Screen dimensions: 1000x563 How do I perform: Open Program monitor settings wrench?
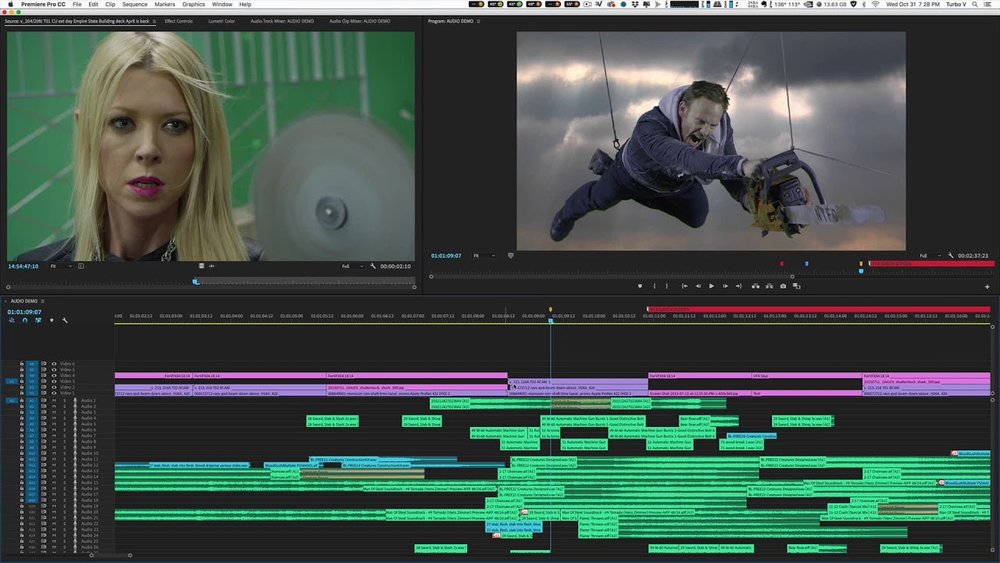(x=950, y=256)
